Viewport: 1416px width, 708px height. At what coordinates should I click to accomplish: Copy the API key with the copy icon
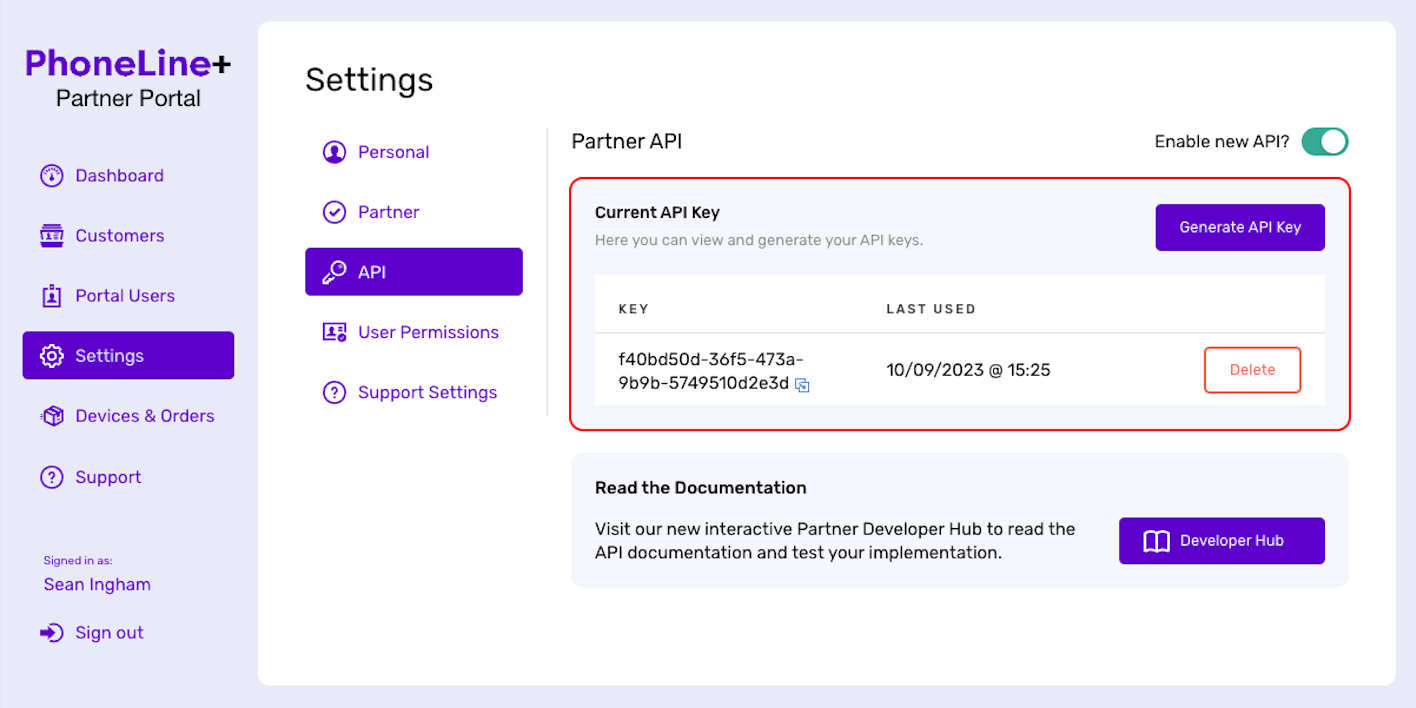coord(802,385)
